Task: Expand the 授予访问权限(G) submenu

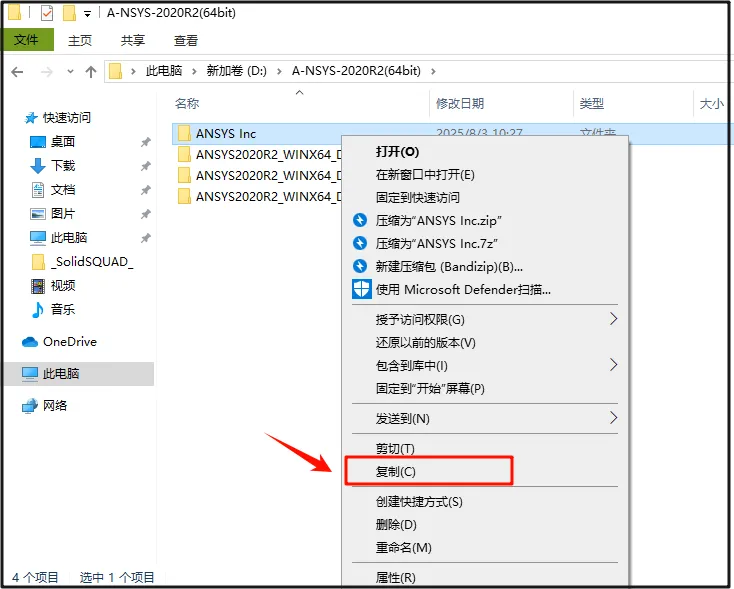Action: pos(485,319)
